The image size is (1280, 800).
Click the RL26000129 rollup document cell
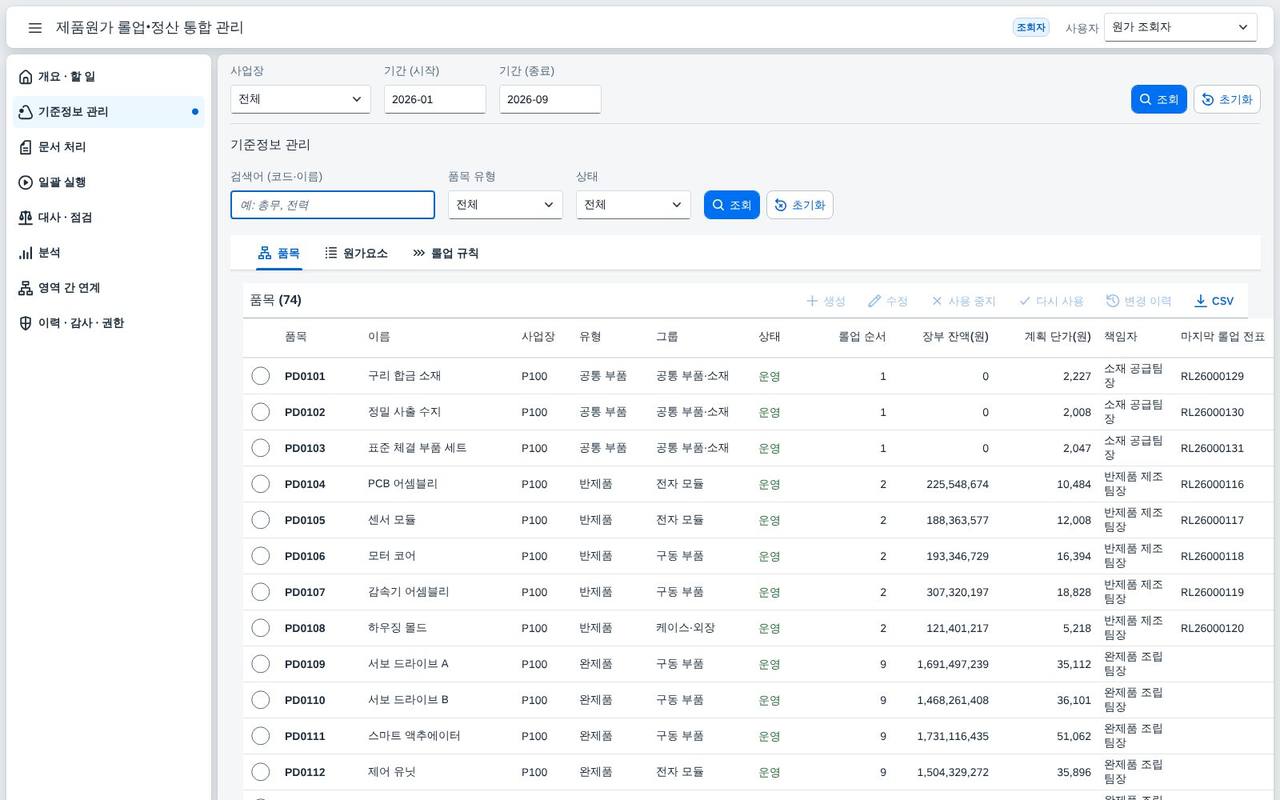[x=1212, y=376]
